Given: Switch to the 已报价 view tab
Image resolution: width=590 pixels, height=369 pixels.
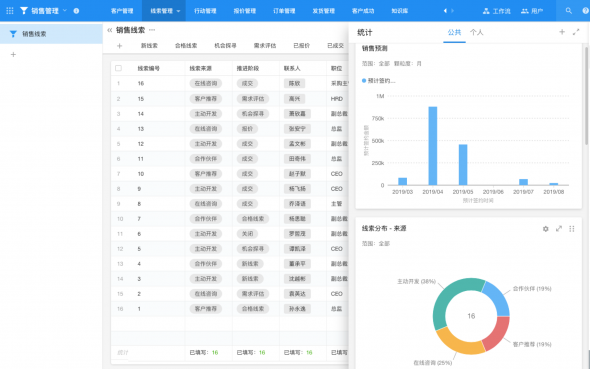Looking at the screenshot, I should click(x=301, y=46).
